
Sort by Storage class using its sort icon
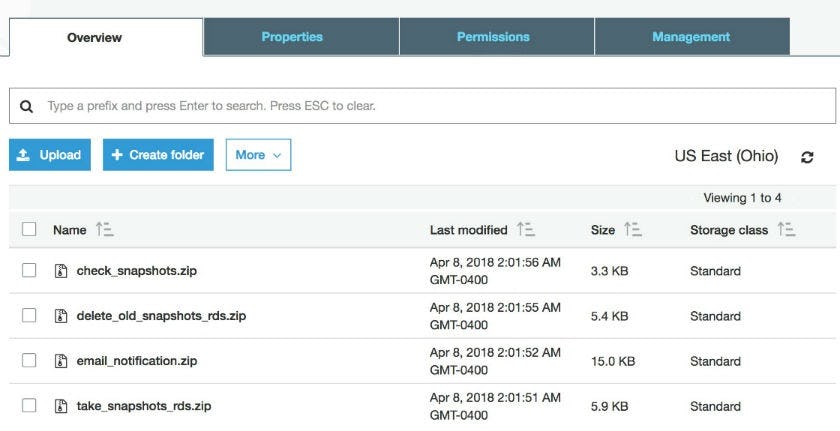786,230
